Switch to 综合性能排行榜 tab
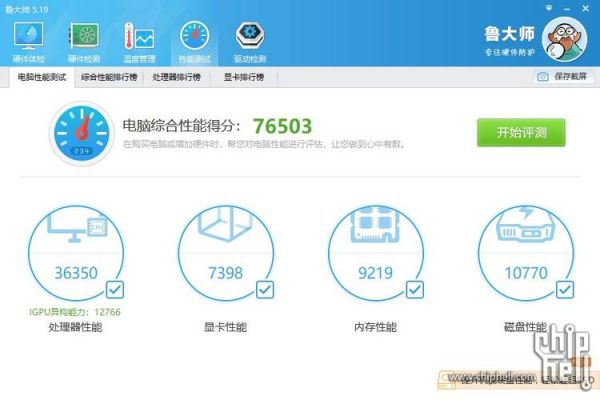 tap(109, 77)
